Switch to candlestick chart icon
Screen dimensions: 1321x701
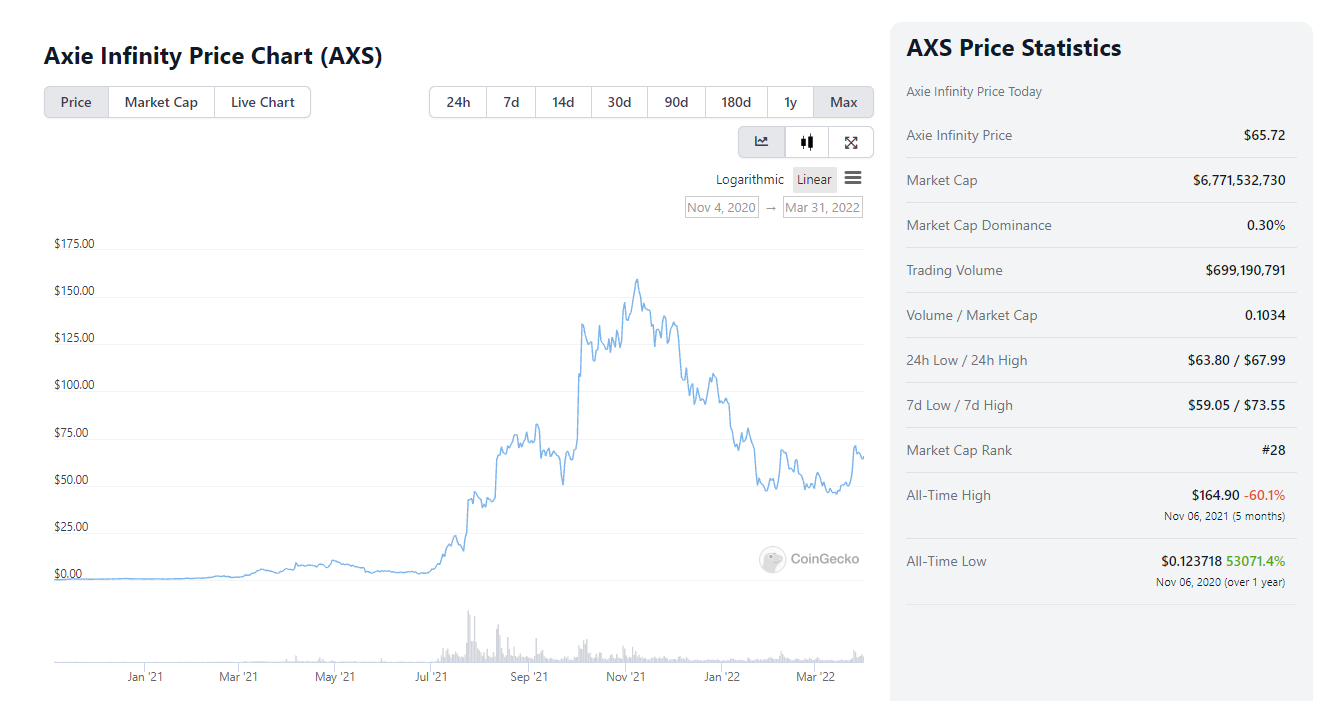(807, 142)
